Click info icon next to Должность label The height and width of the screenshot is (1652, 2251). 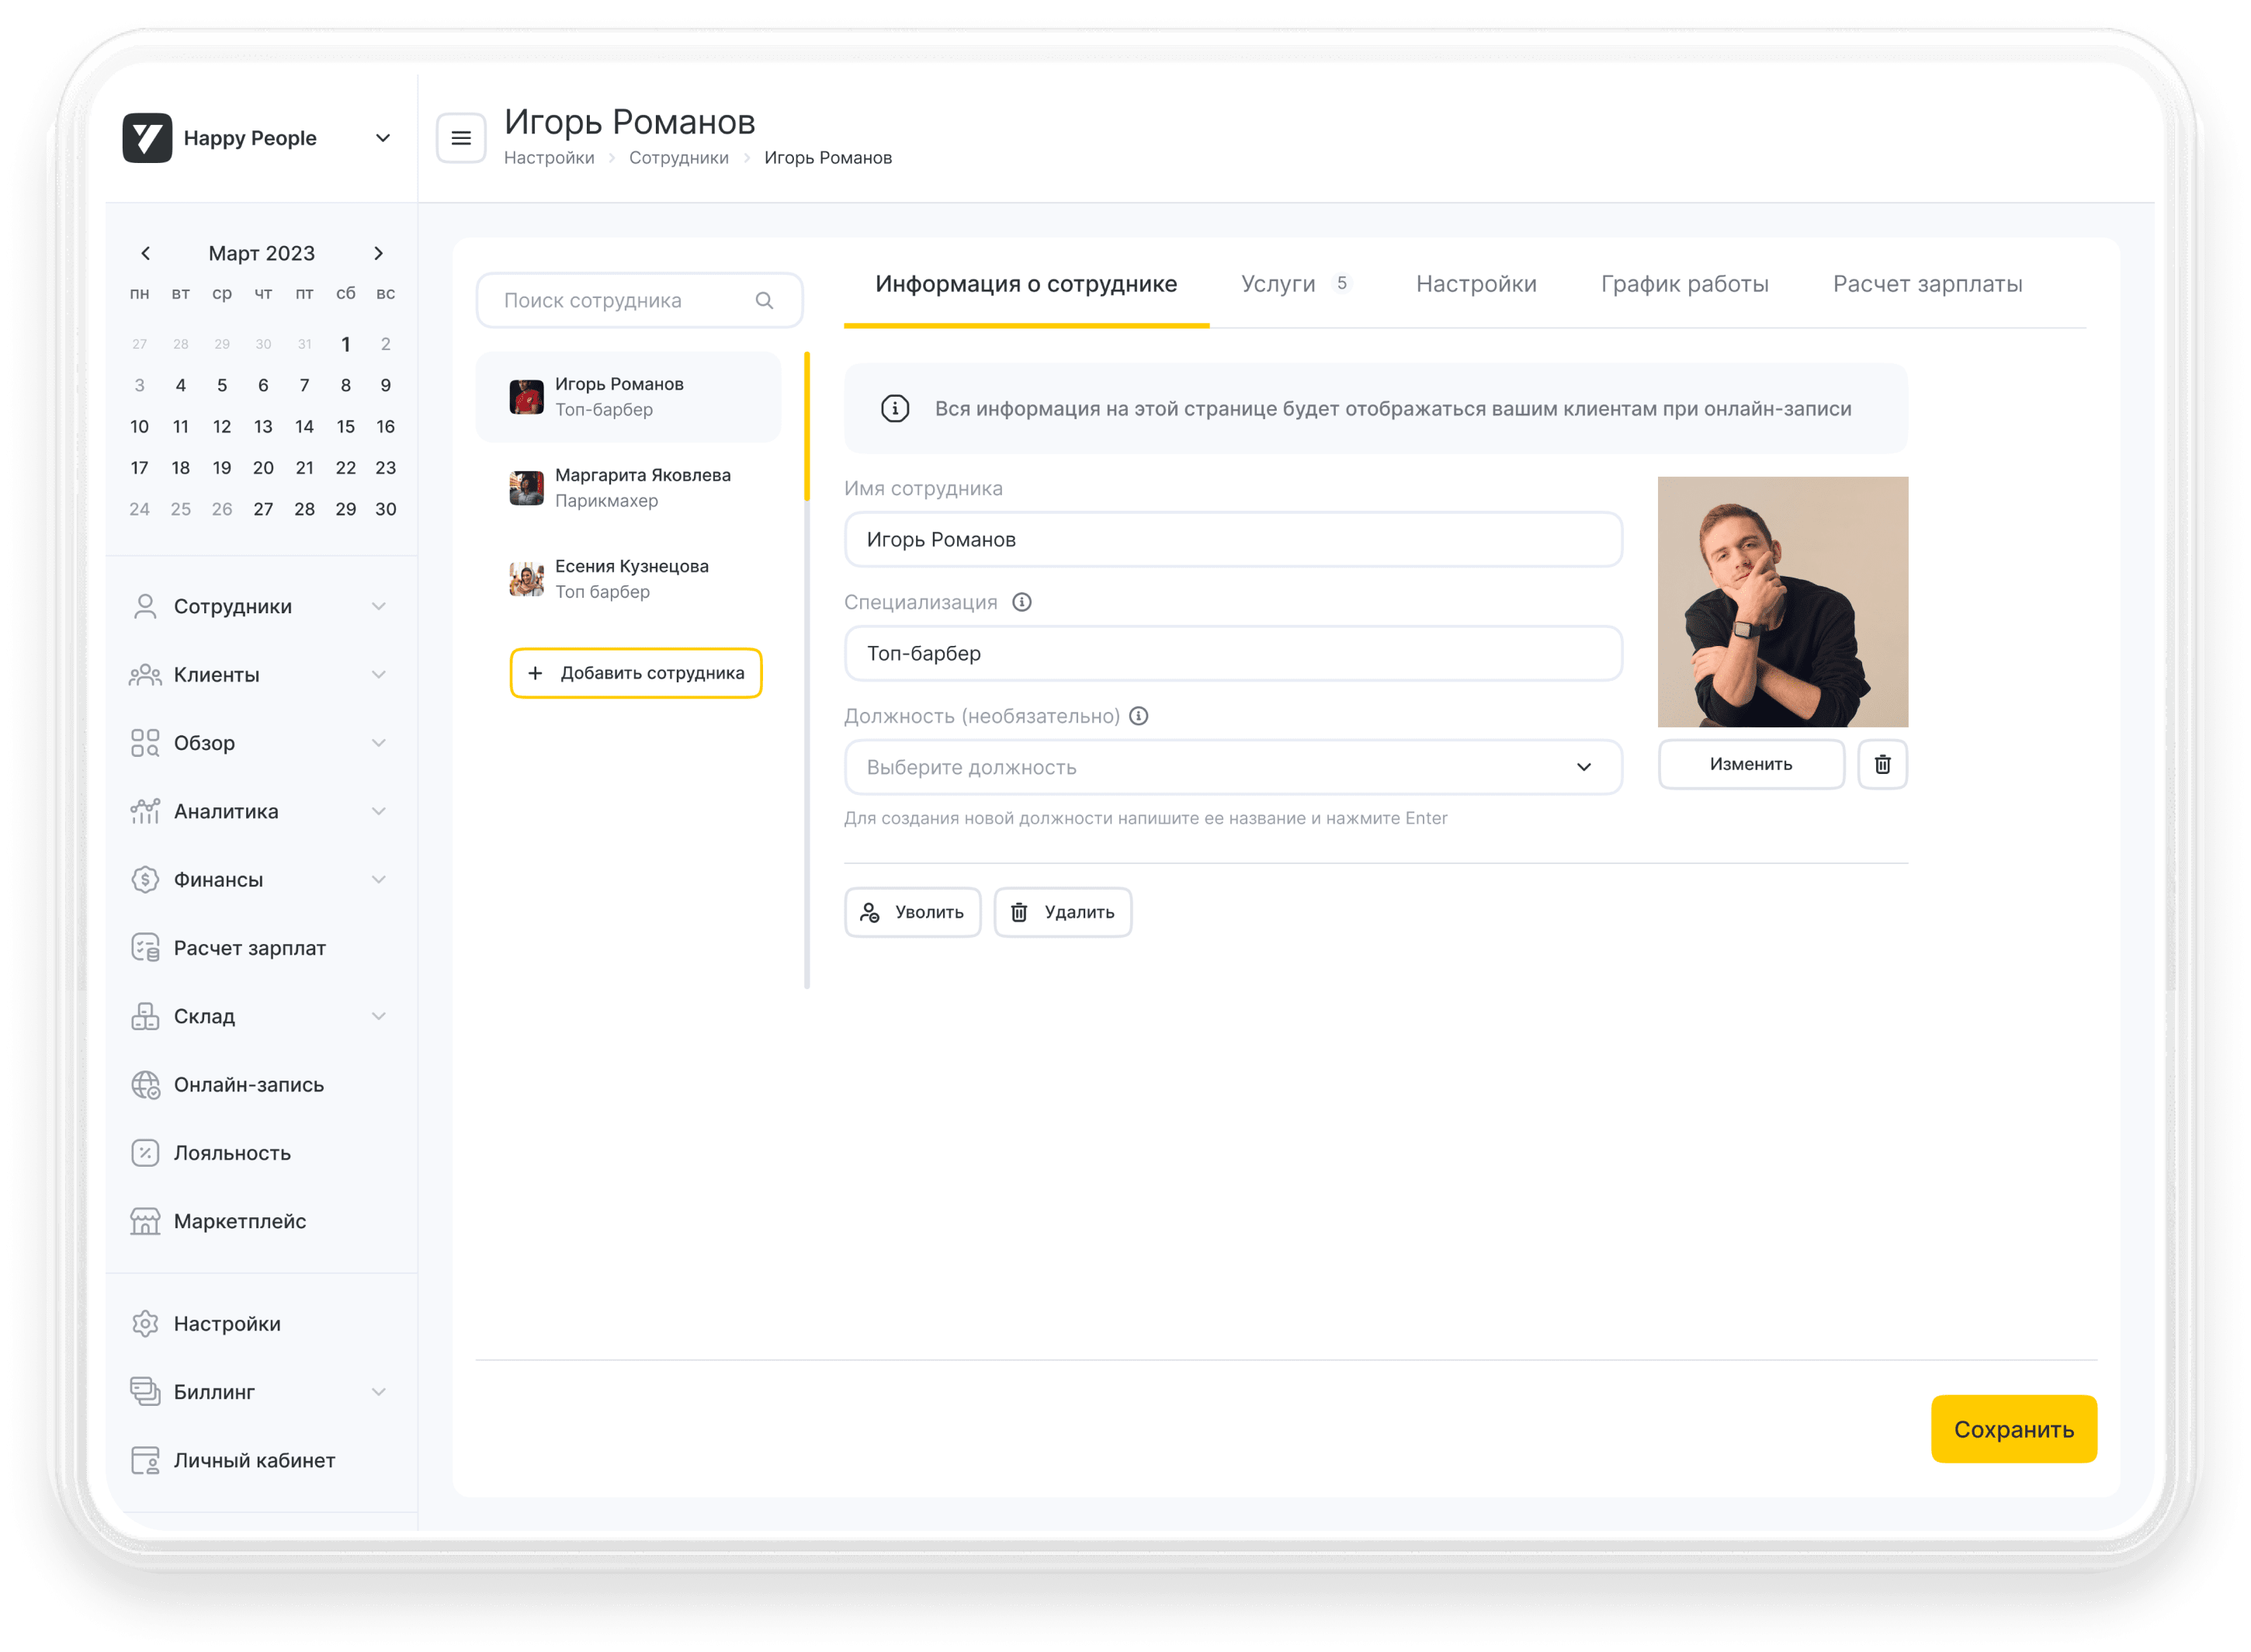tap(1138, 716)
